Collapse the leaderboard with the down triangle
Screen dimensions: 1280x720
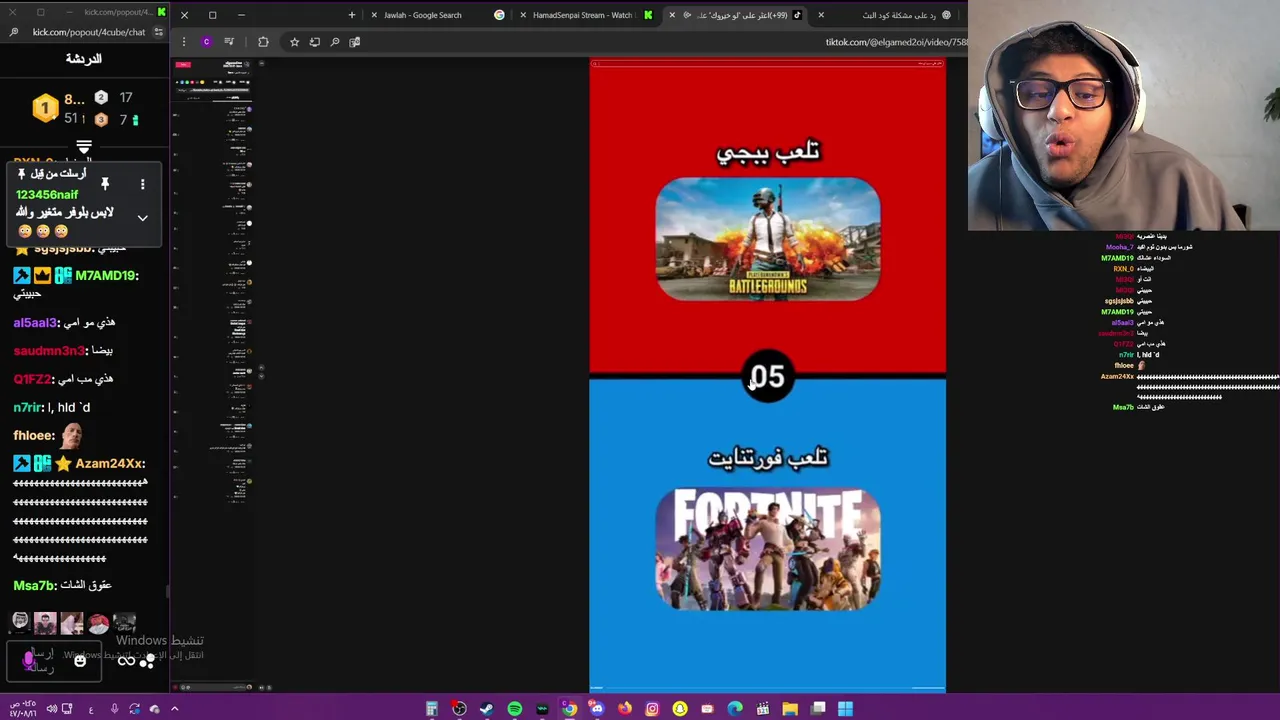pyautogui.click(x=84, y=148)
